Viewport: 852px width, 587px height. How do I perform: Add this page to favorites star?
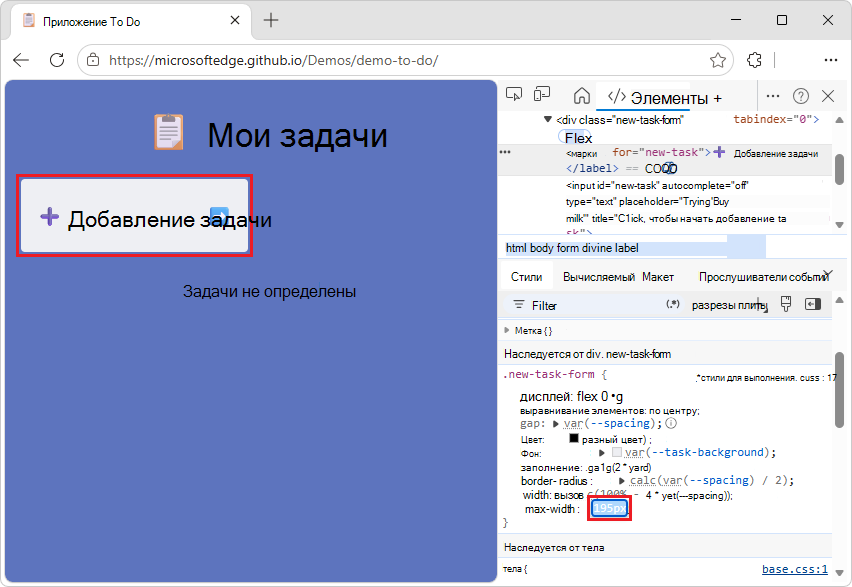718,60
